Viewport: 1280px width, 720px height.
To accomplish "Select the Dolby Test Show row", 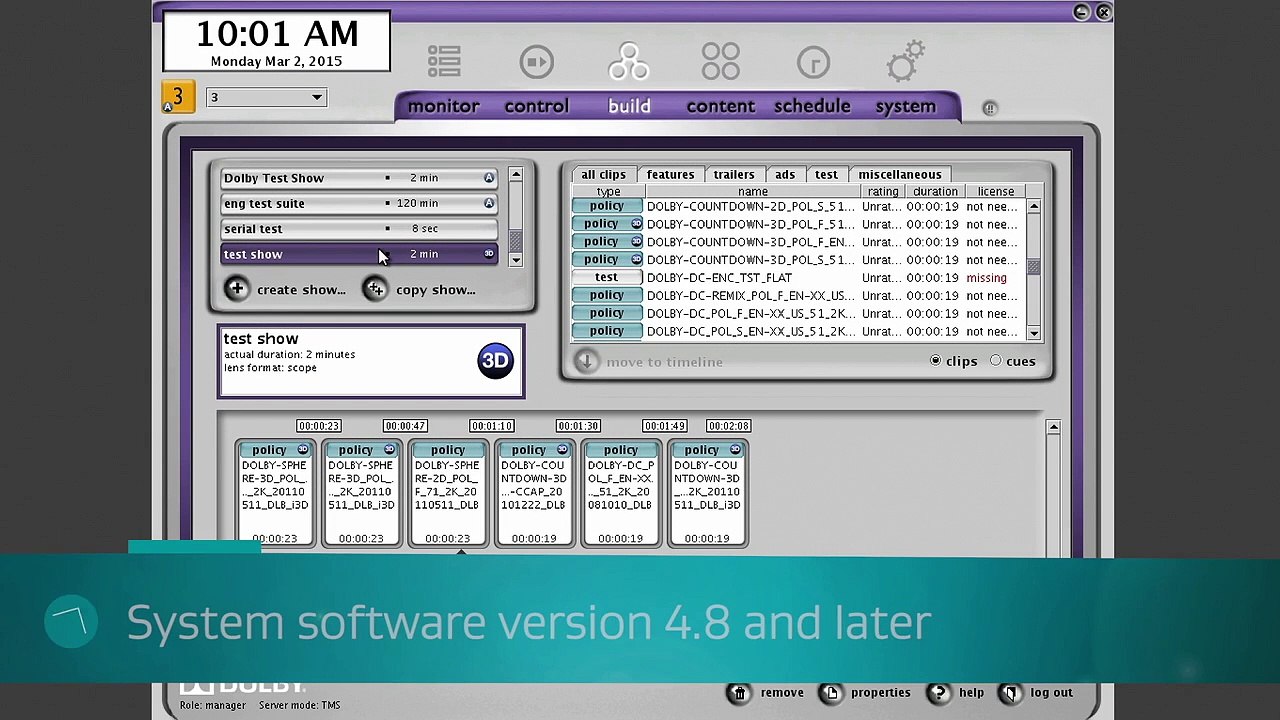I will [359, 178].
